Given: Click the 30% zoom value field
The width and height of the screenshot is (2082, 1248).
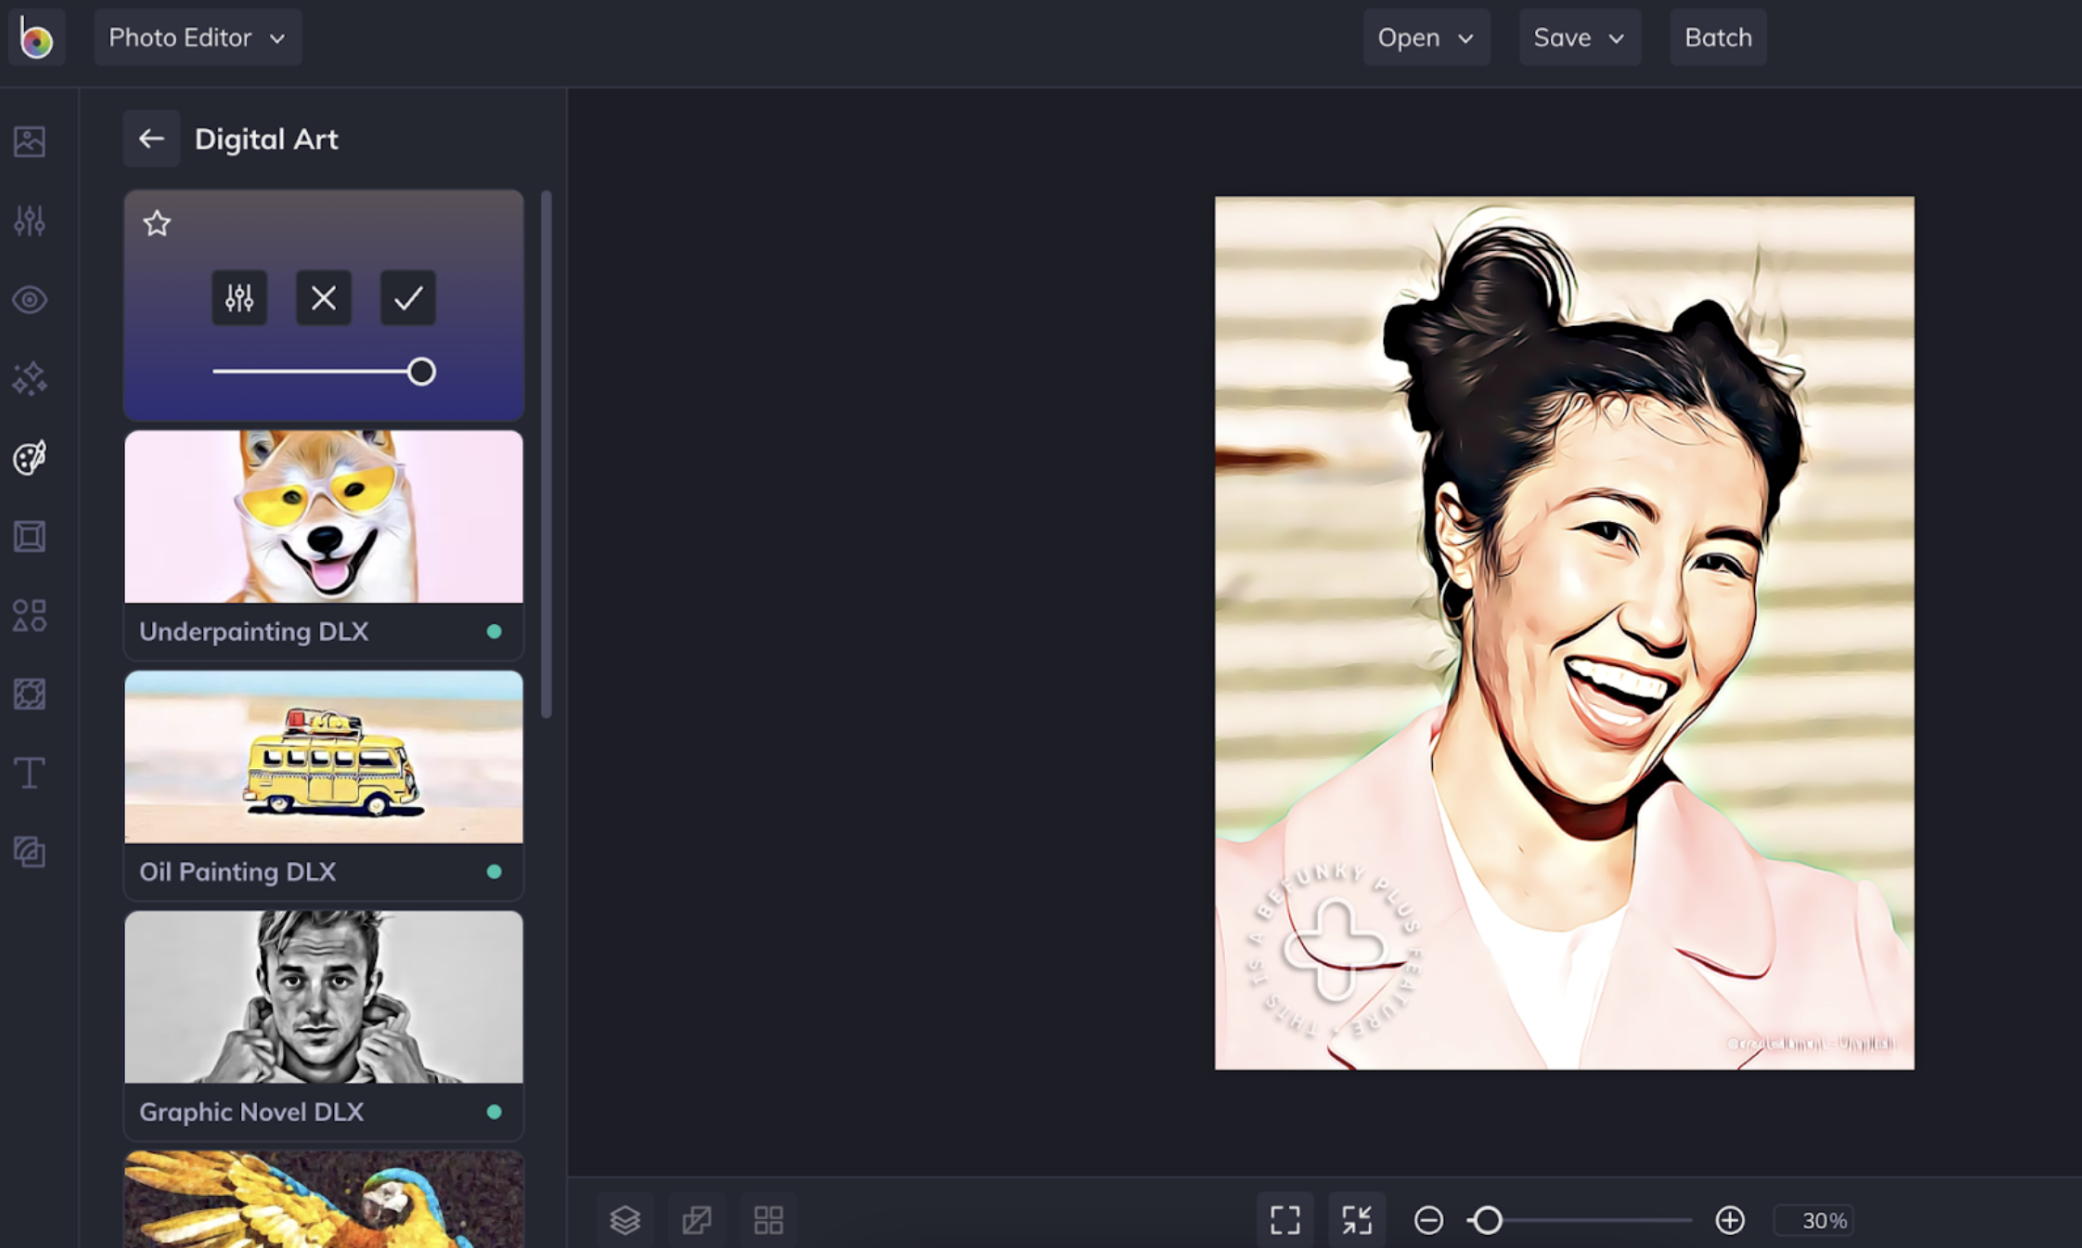Looking at the screenshot, I should pos(1814,1220).
